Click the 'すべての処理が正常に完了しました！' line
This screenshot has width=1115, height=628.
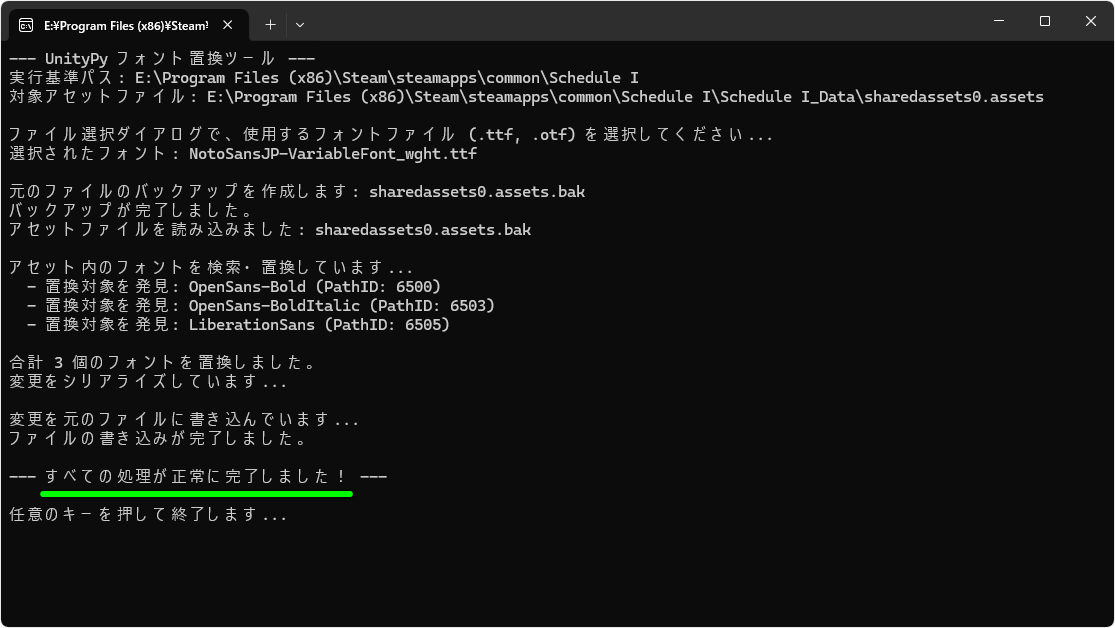pos(198,477)
